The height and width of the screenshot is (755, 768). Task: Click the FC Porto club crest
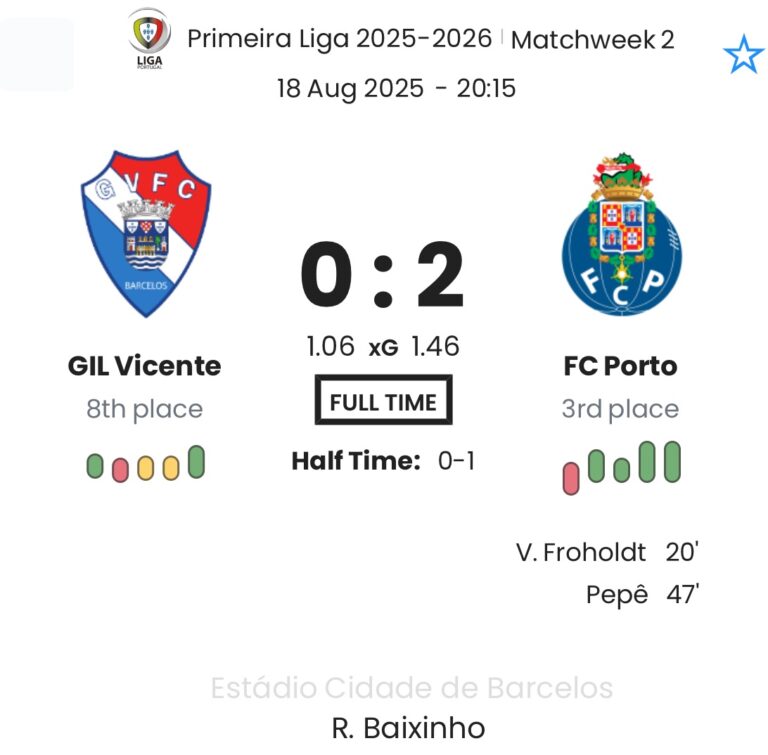[621, 235]
